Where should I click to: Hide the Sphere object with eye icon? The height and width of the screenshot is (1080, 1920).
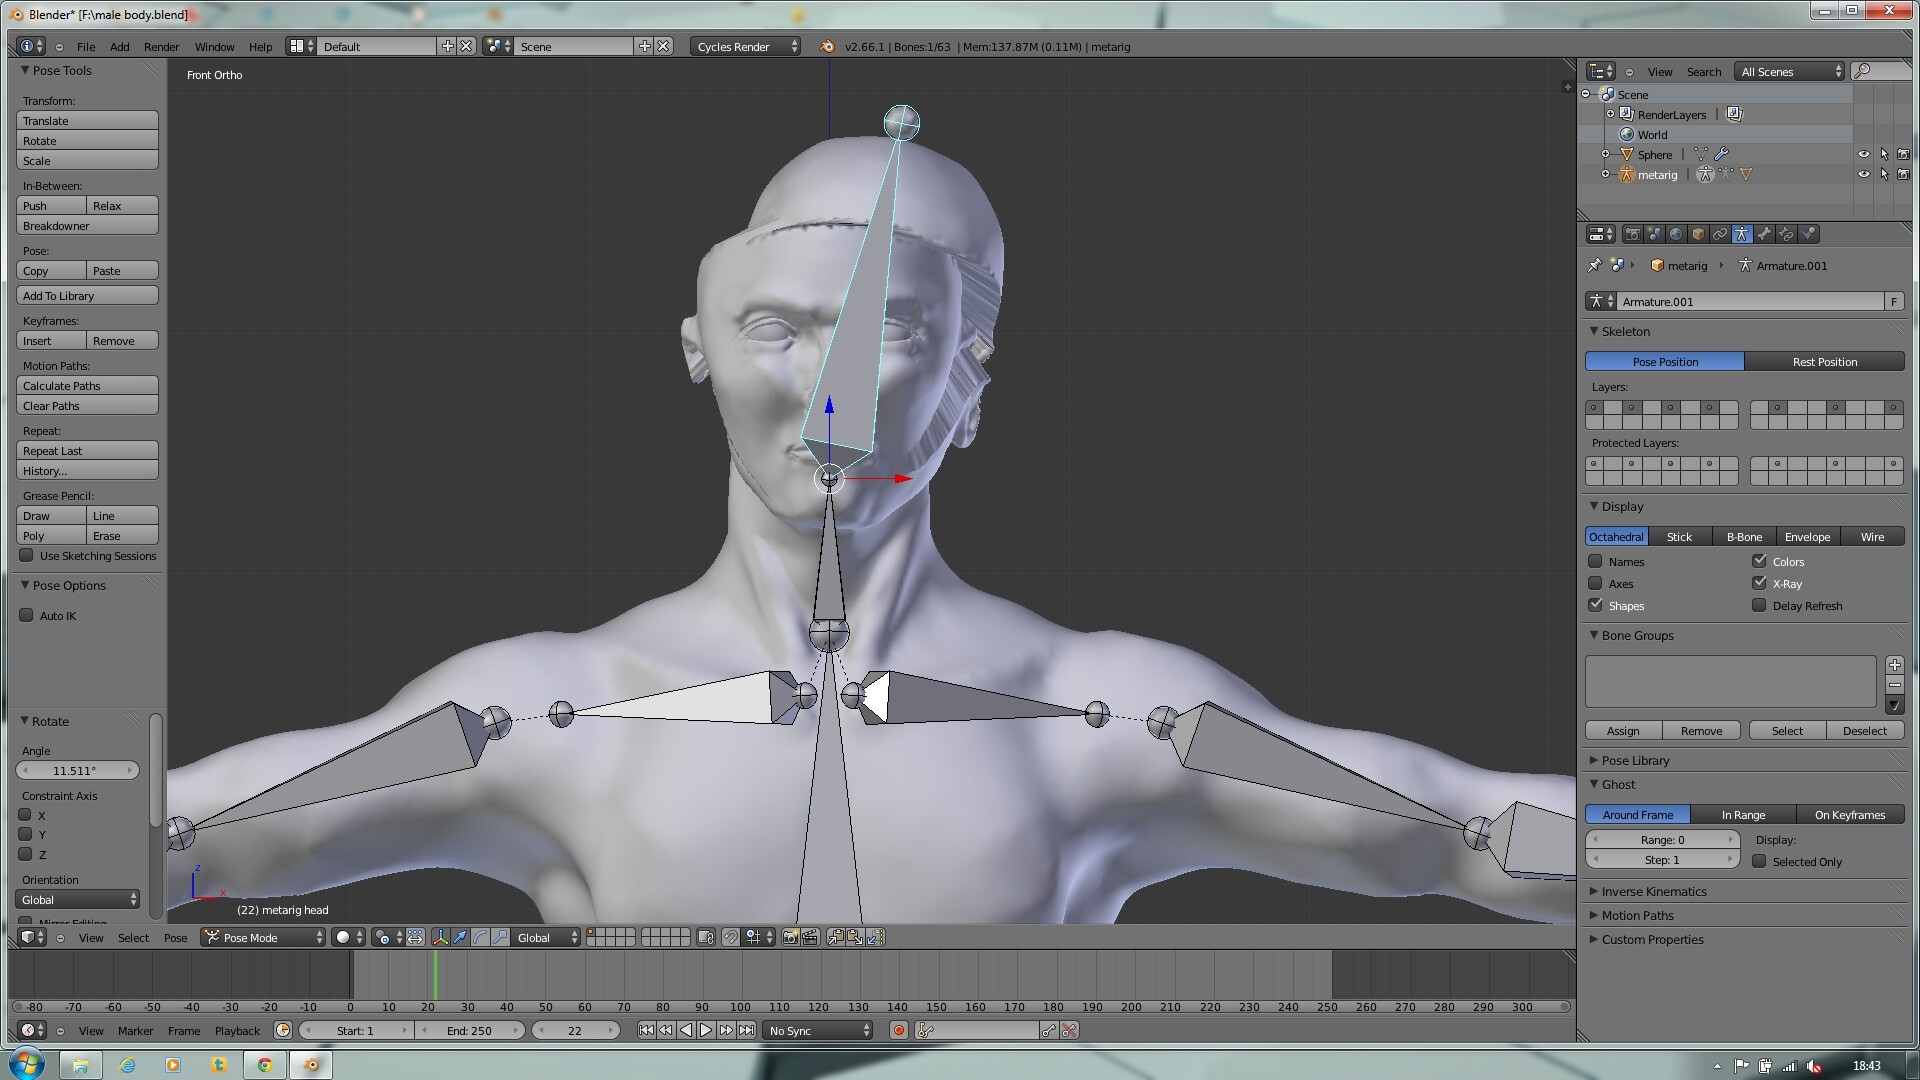point(1863,154)
